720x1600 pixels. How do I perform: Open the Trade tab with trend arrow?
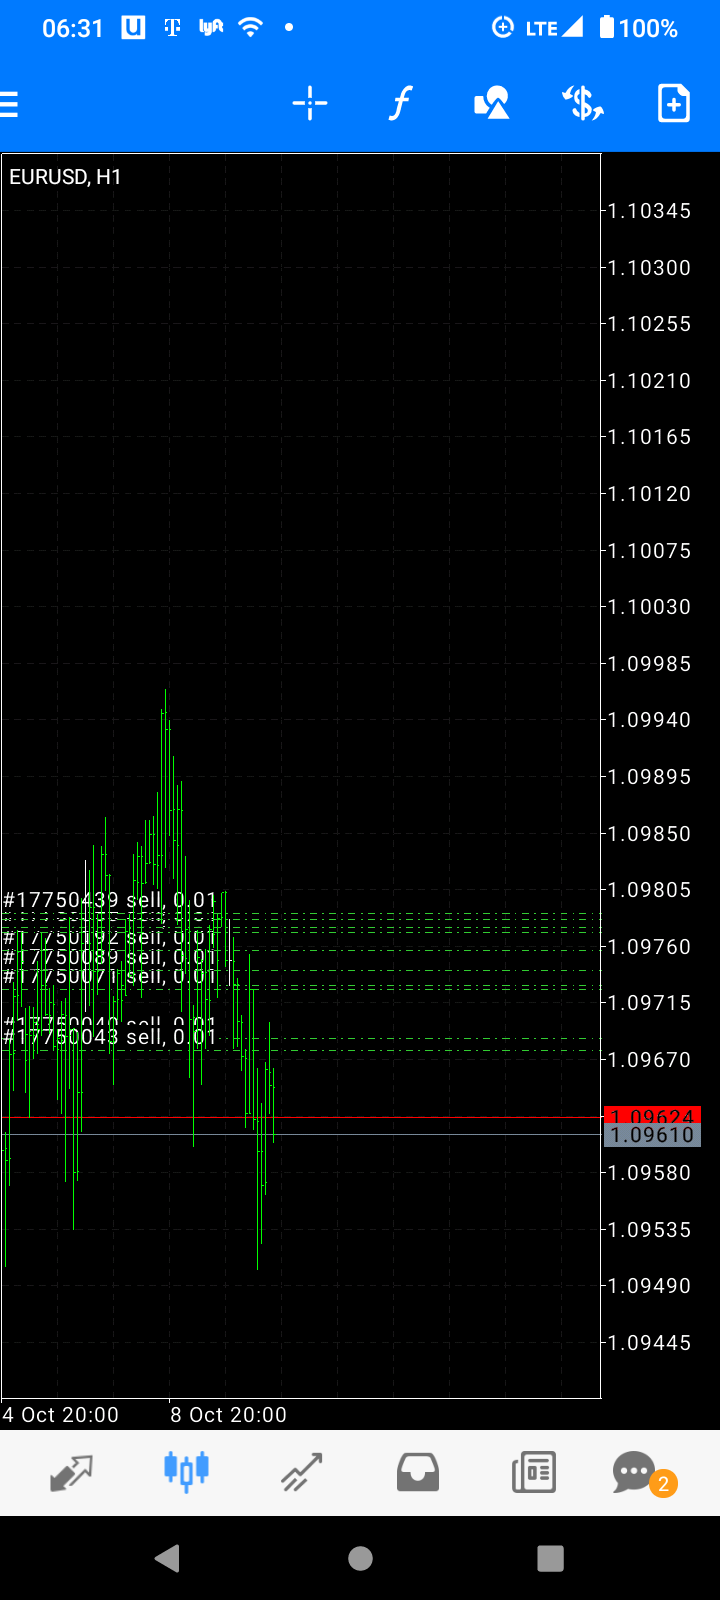click(x=301, y=1472)
